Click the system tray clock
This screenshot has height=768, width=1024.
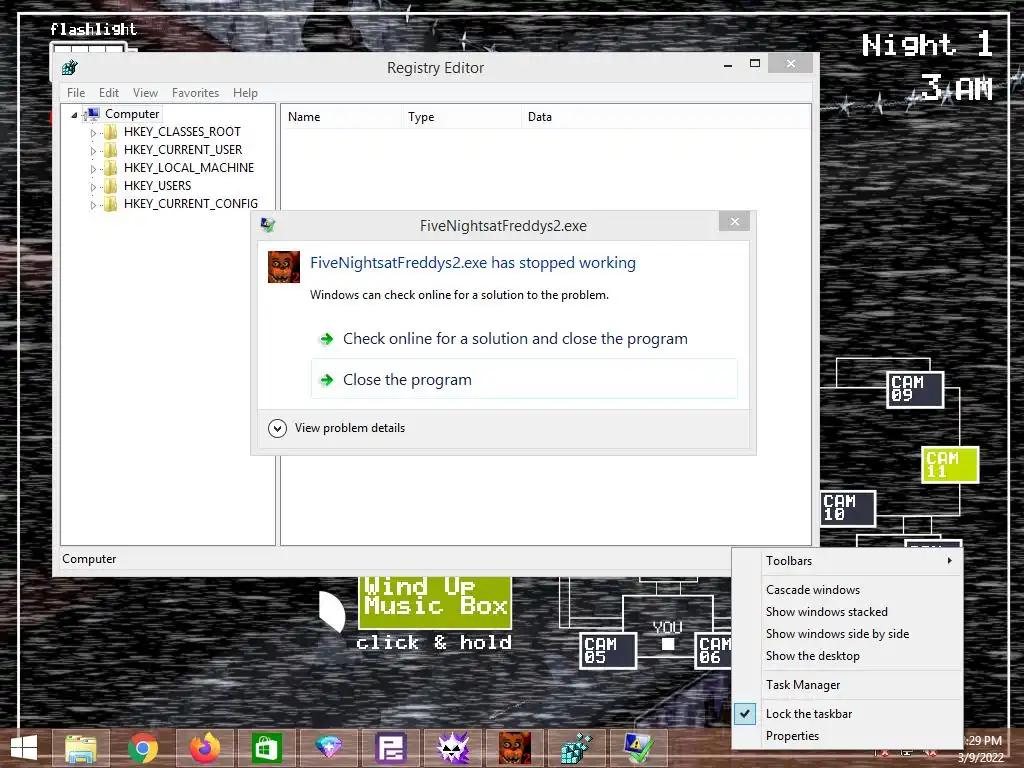[x=984, y=749]
